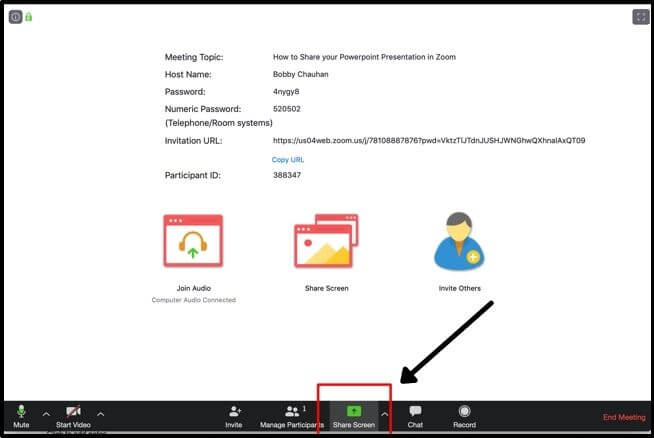The height and width of the screenshot is (438, 654).
Task: Click the large Share Screen picture icon
Action: click(x=326, y=243)
